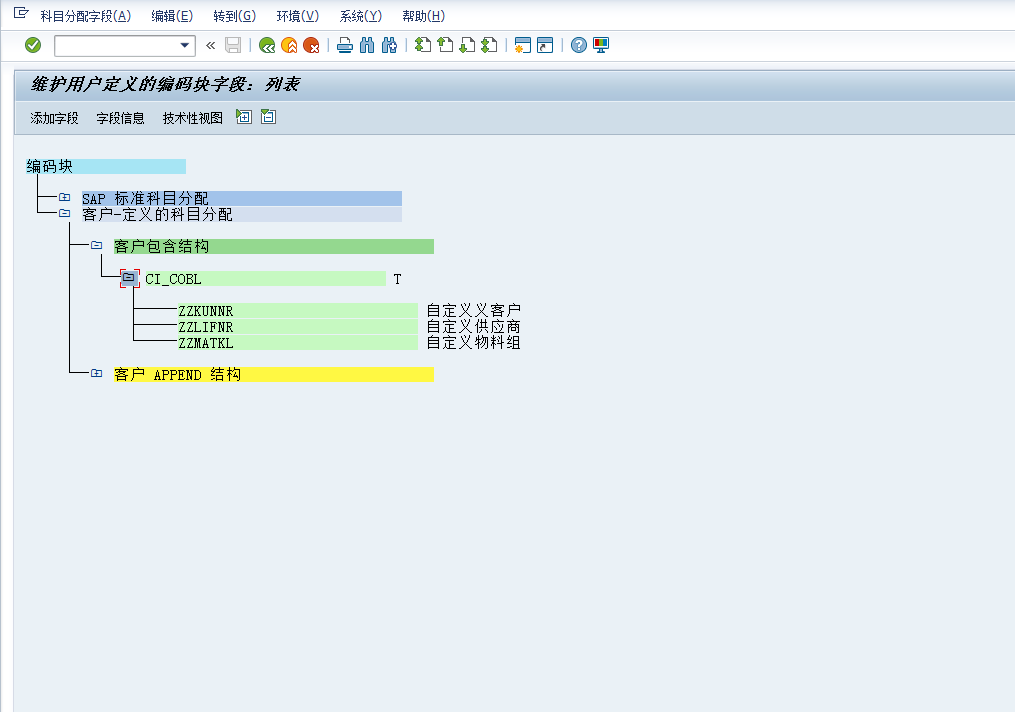The image size is (1015, 712).
Task: Click the green Enter checkmark icon
Action: click(33, 45)
